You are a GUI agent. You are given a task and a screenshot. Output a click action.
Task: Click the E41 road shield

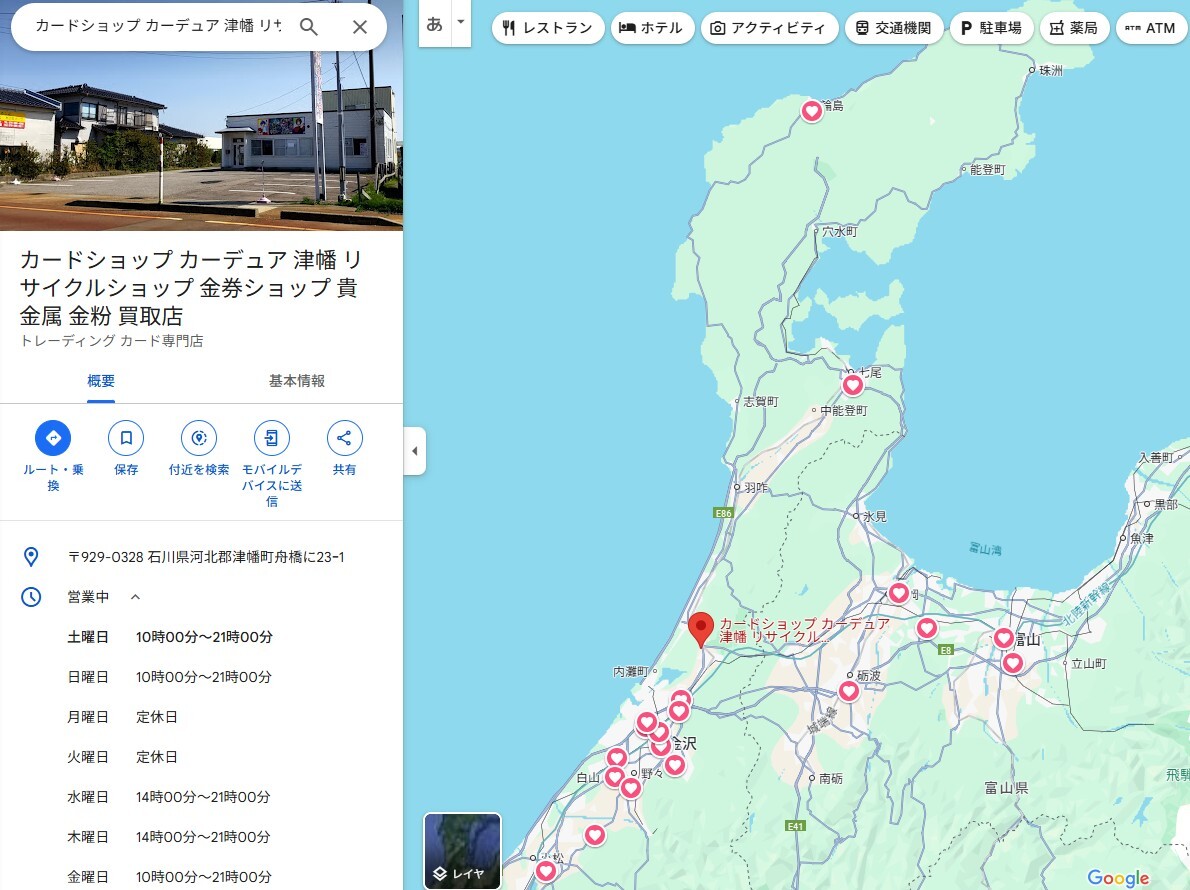pos(795,826)
